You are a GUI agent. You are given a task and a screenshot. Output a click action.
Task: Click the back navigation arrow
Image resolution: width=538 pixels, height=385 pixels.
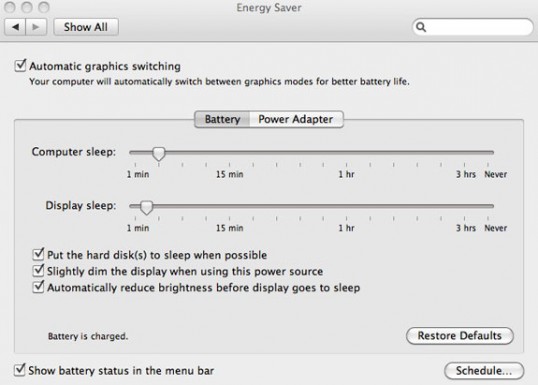coord(15,27)
